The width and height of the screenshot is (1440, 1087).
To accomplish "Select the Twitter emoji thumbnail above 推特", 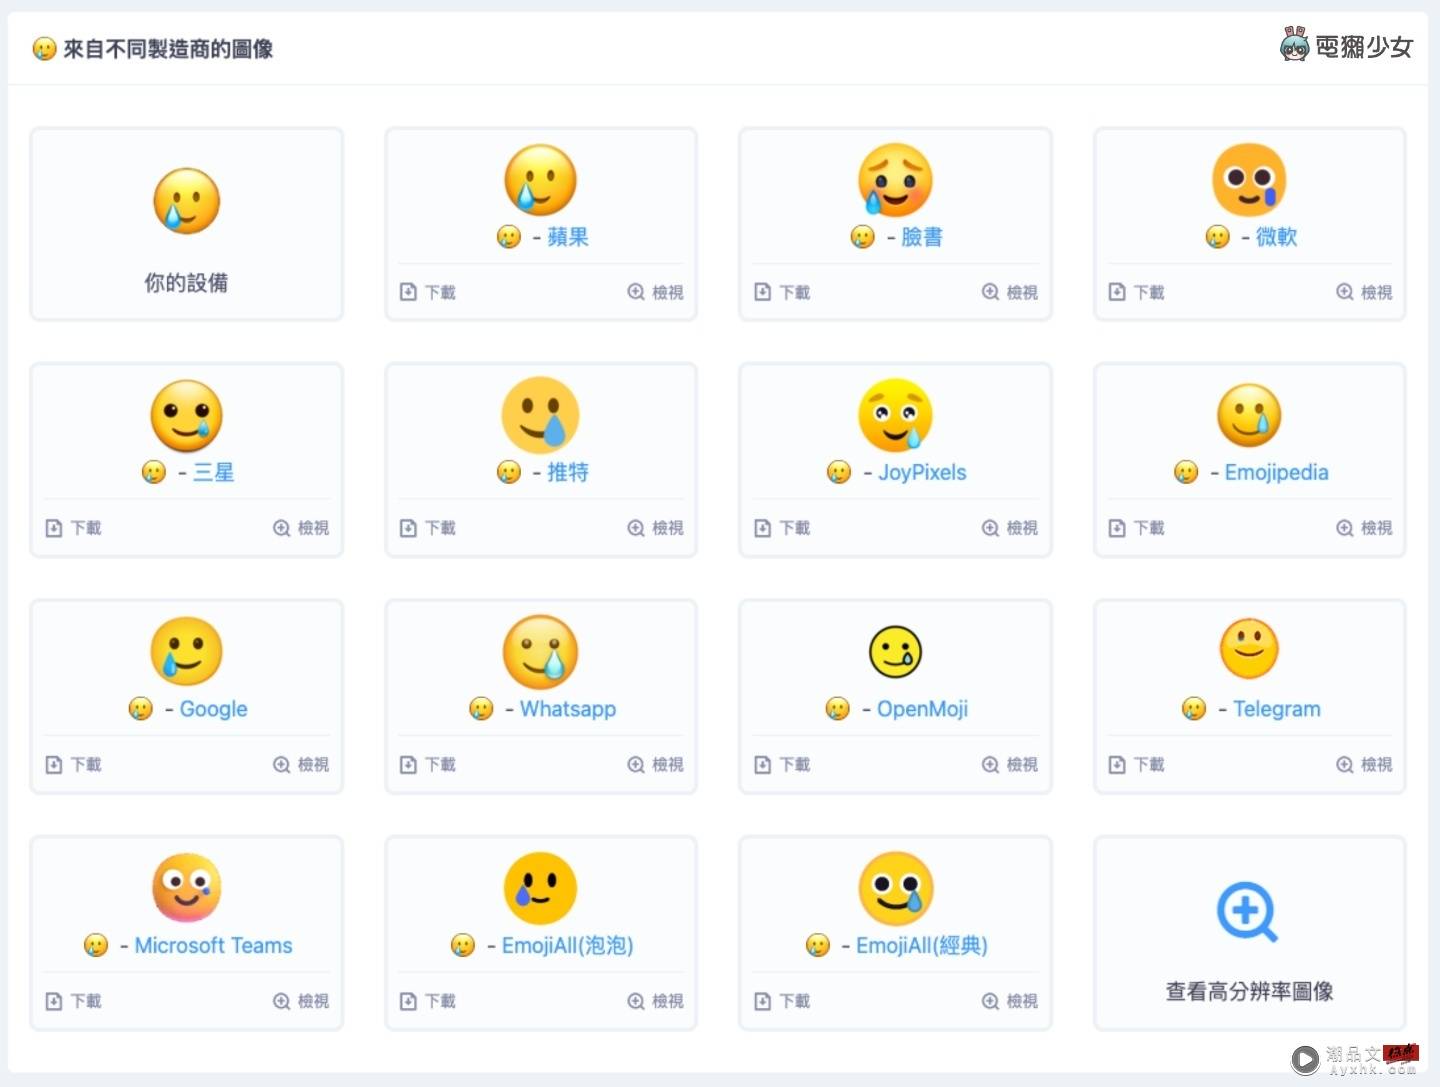I will (x=541, y=416).
